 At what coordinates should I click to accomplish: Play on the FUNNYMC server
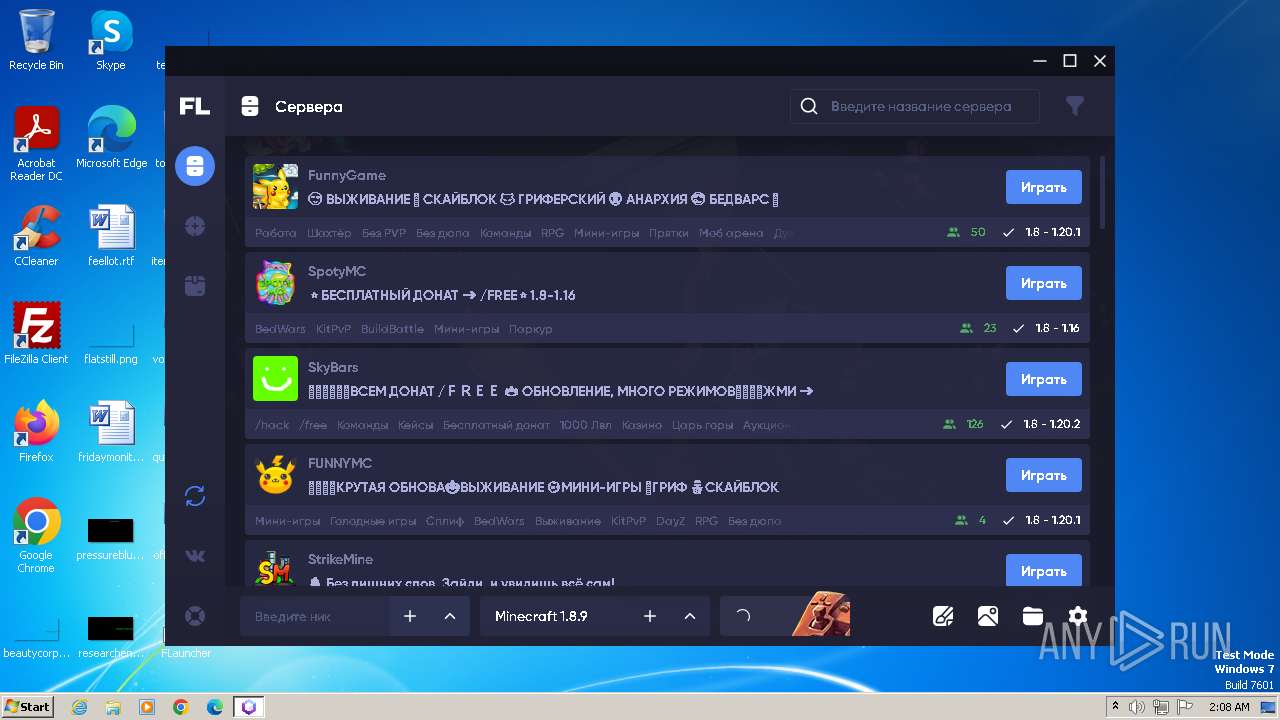(1044, 475)
